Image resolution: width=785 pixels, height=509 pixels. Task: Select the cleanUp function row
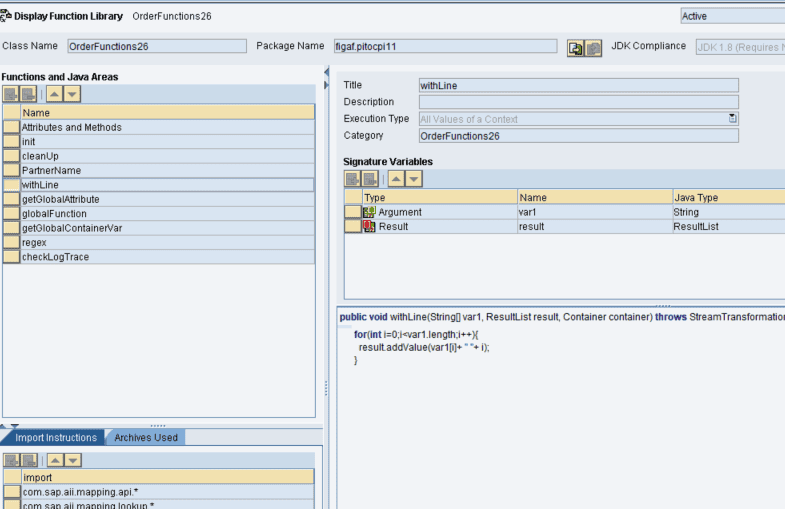167,156
